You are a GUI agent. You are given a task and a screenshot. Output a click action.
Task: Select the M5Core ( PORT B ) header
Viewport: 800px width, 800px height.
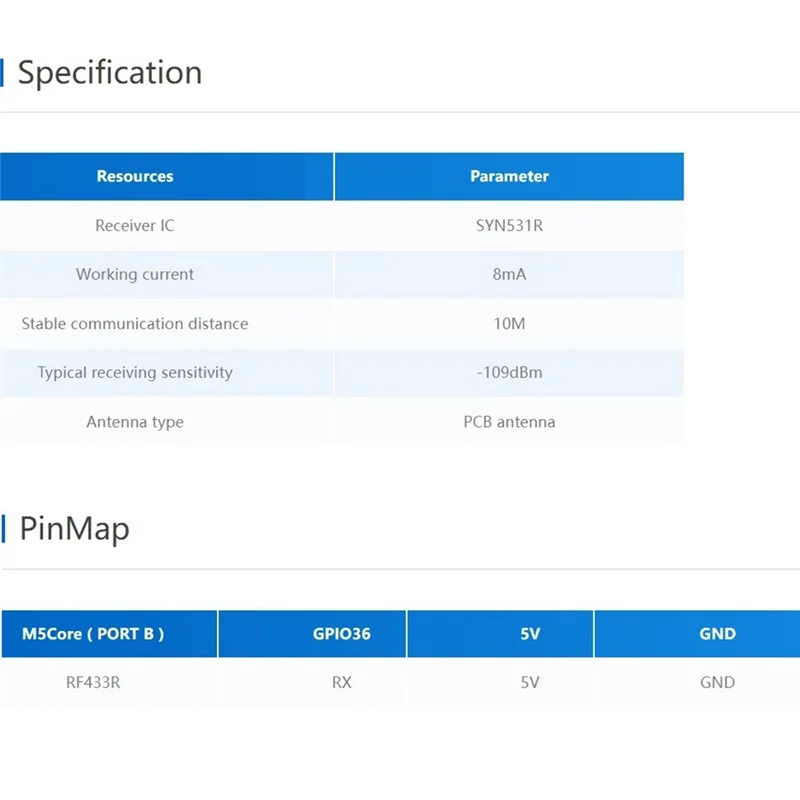[x=93, y=633]
